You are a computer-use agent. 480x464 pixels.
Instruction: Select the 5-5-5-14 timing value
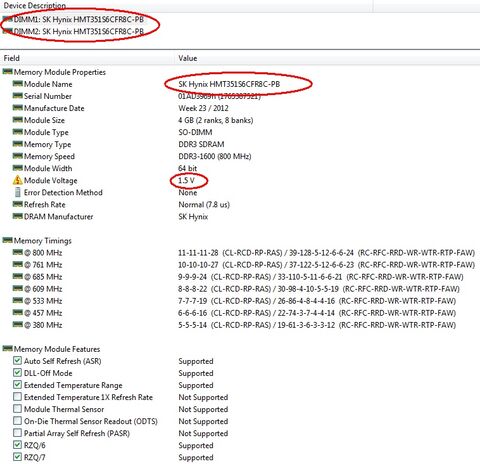click(x=192, y=325)
